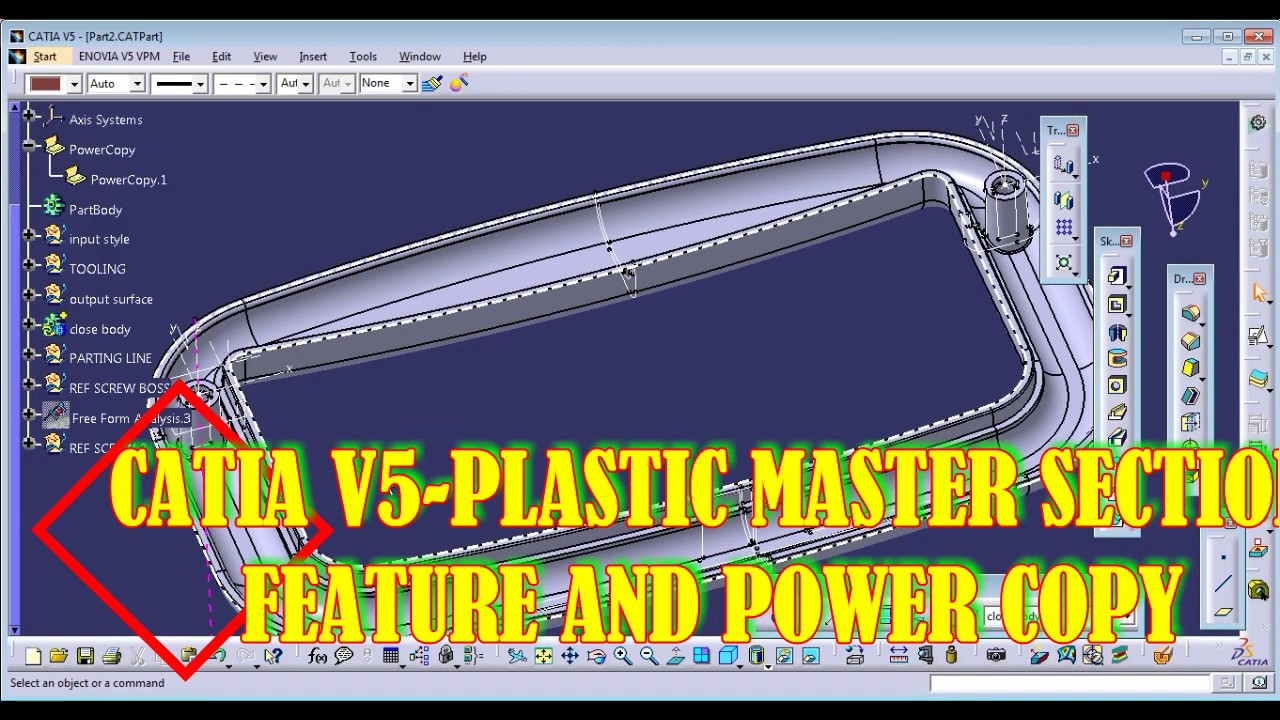Click the Lock padlock icon
Viewport: 1280px width, 720px height.
[445, 656]
